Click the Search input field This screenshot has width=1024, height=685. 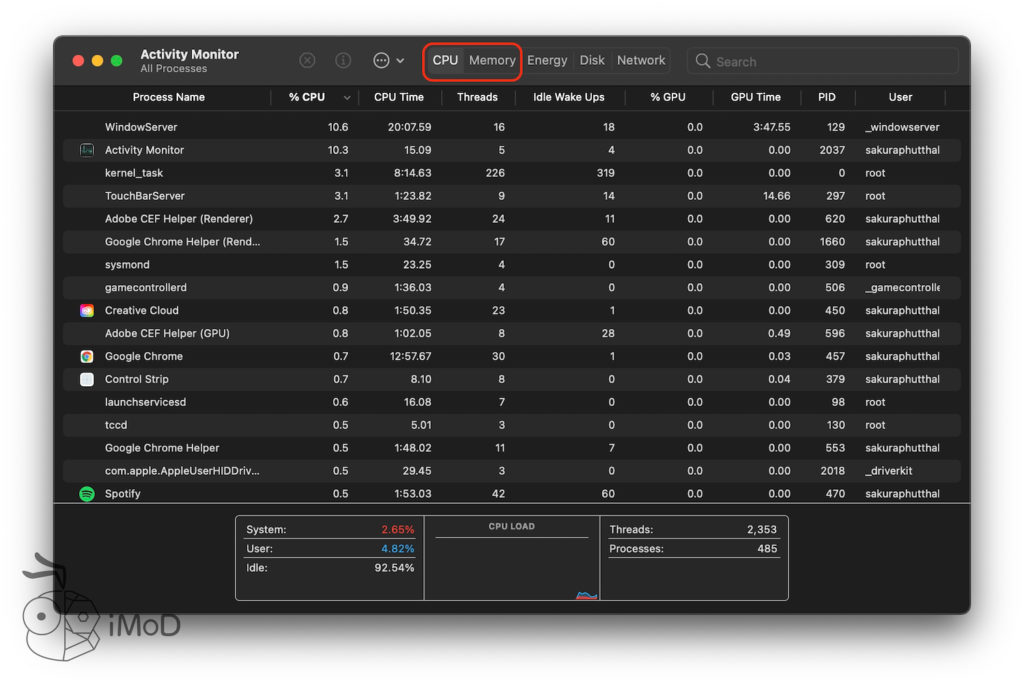[x=830, y=61]
